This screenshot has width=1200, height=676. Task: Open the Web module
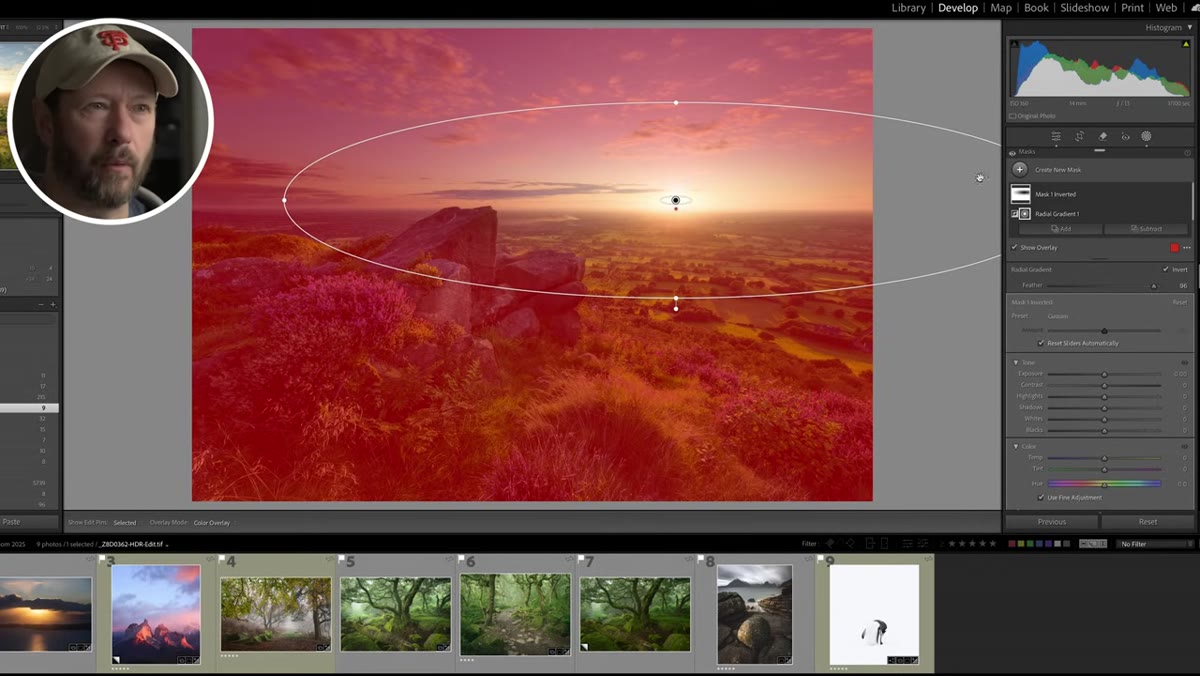pos(1167,8)
